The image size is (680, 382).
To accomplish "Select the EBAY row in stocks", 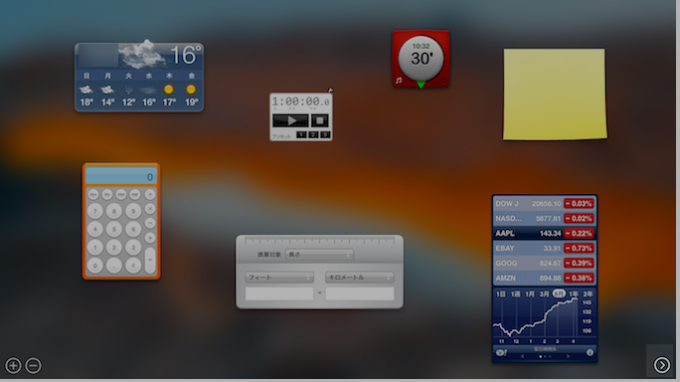I will click(544, 248).
